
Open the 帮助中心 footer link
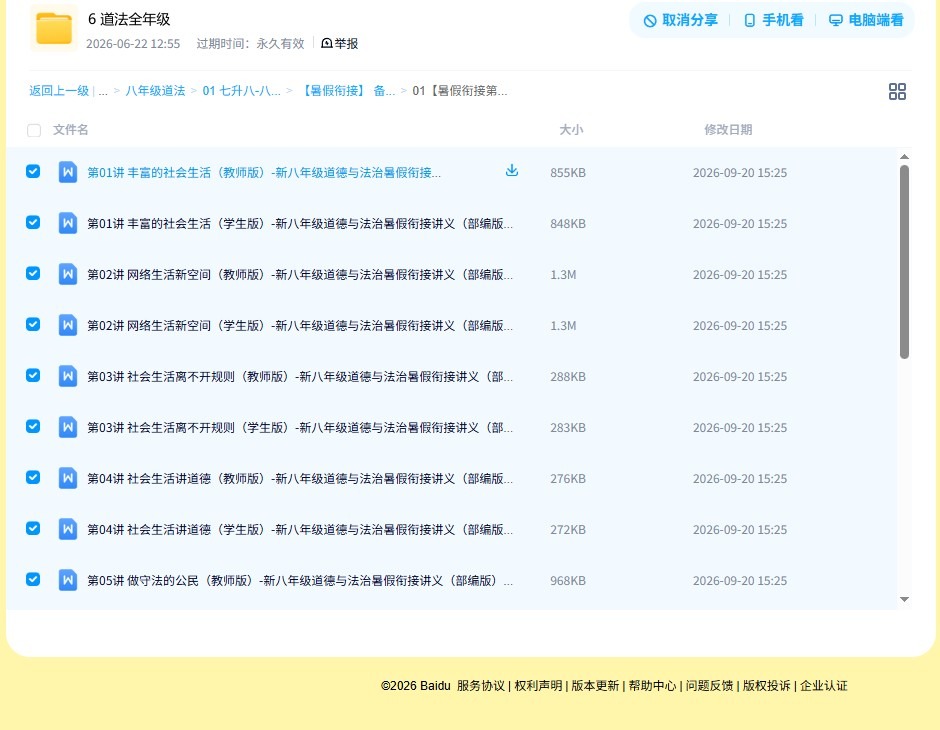(x=652, y=685)
